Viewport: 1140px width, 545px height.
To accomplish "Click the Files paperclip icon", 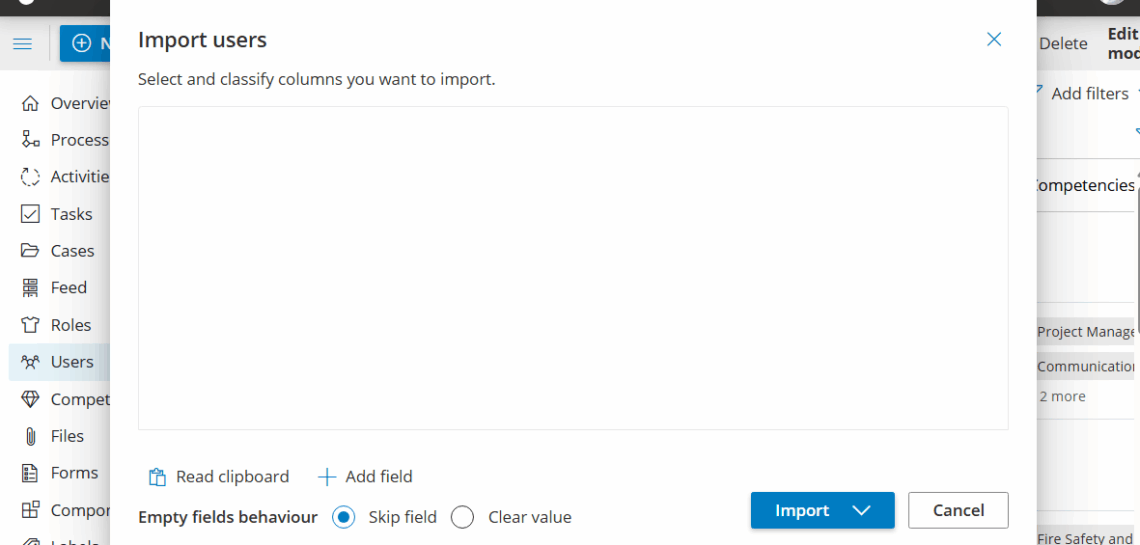I will [31, 436].
